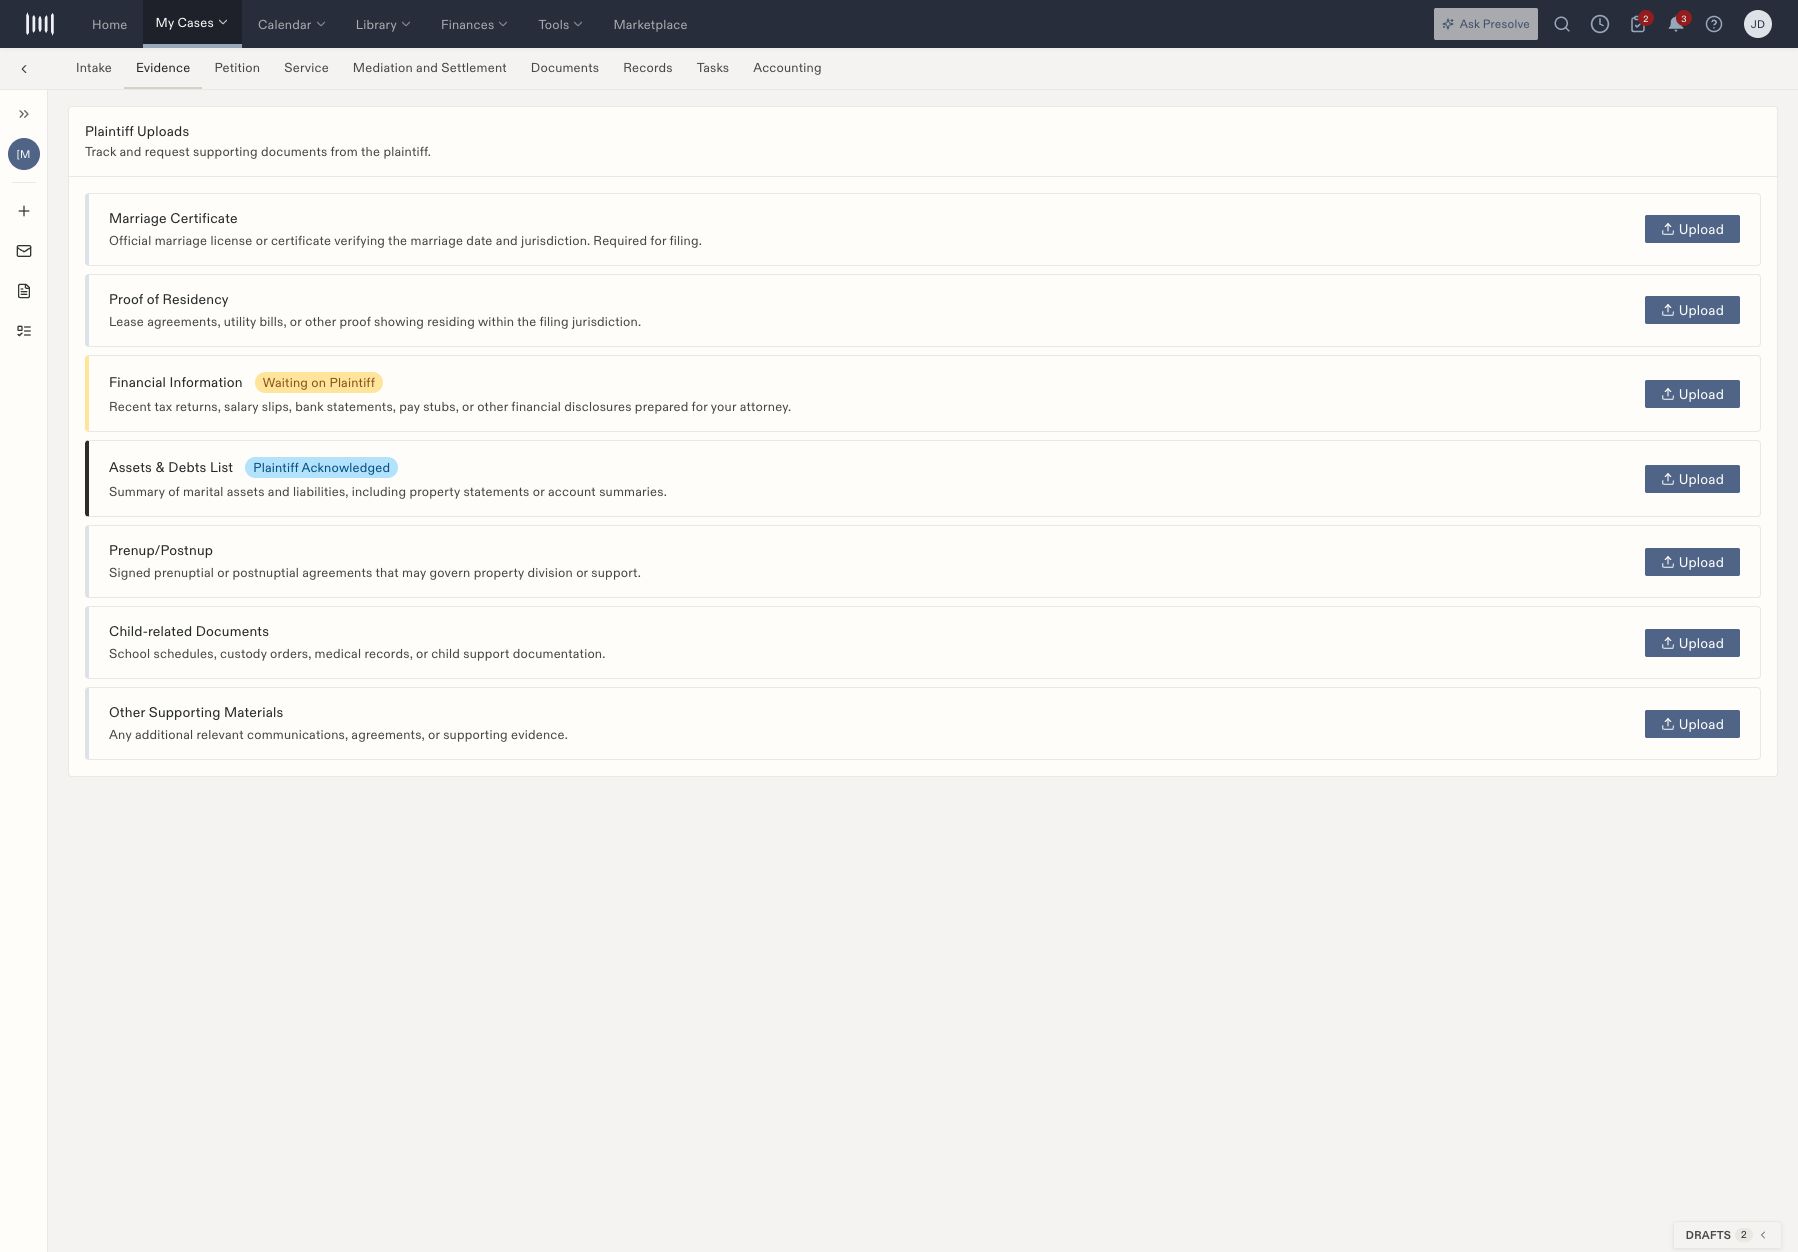
Task: Open the tasks clipboard icon with badge
Action: 1638,24
